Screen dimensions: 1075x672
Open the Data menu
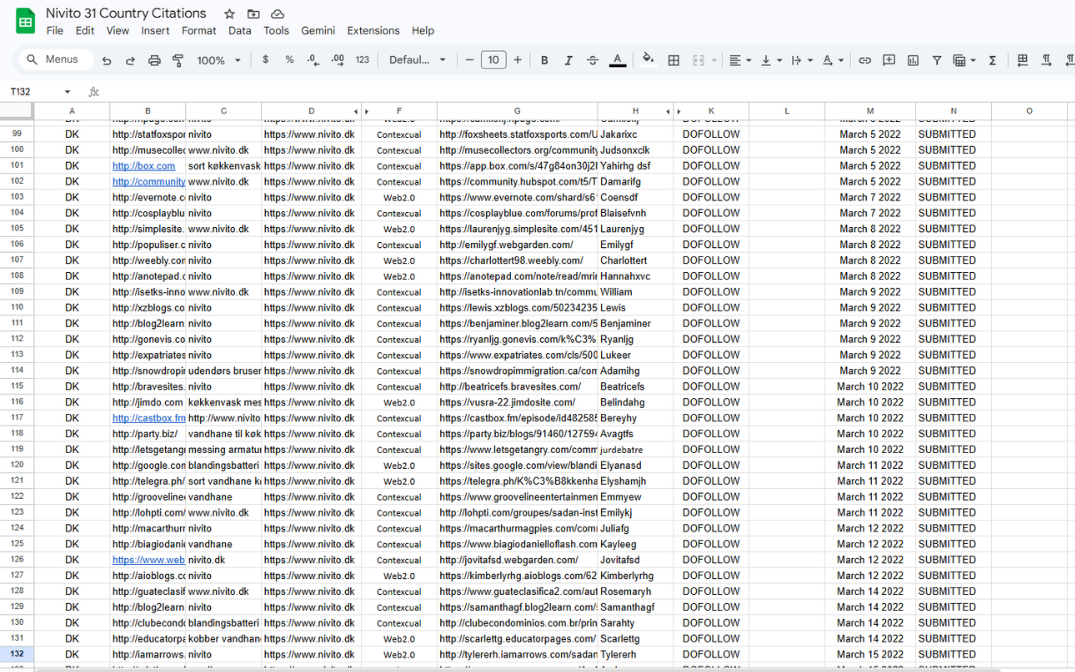240,31
